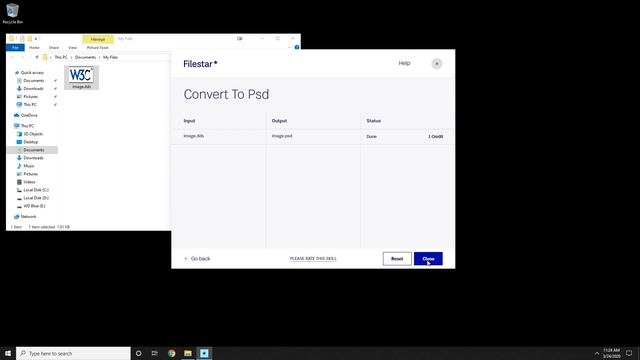Click the Input column header
This screenshot has width=640, height=360.
coord(189,121)
